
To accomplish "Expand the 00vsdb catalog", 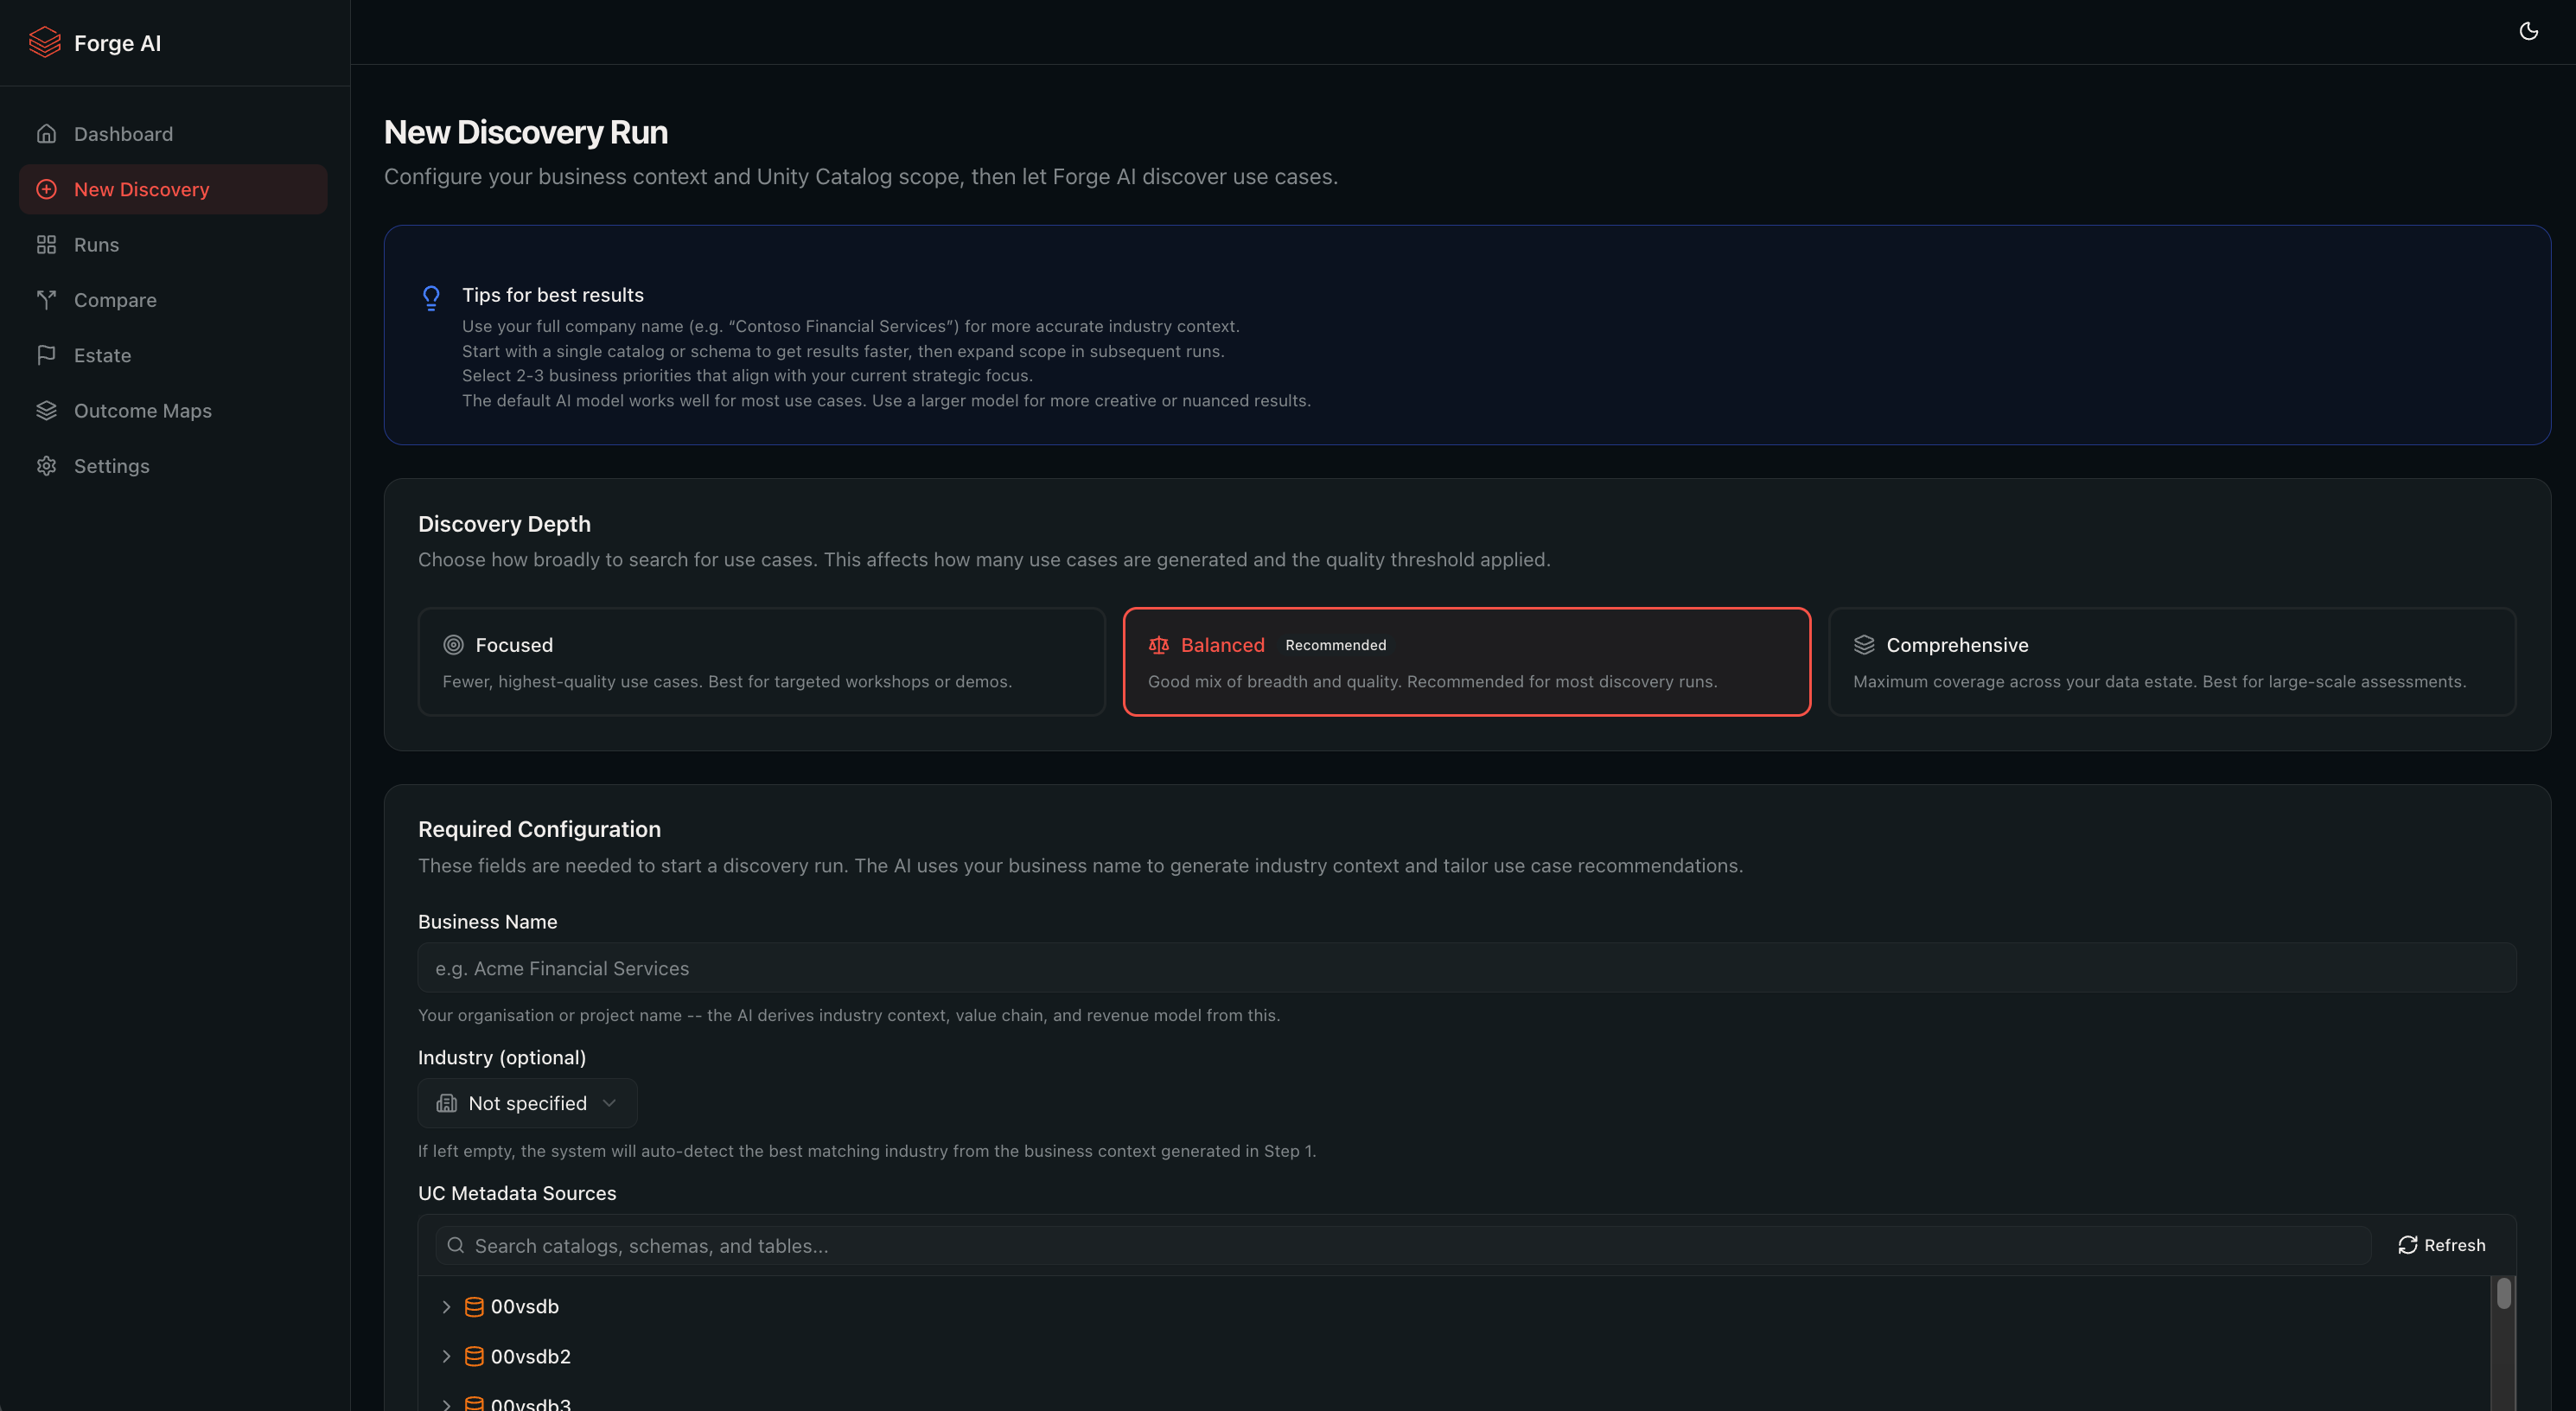I will (446, 1307).
